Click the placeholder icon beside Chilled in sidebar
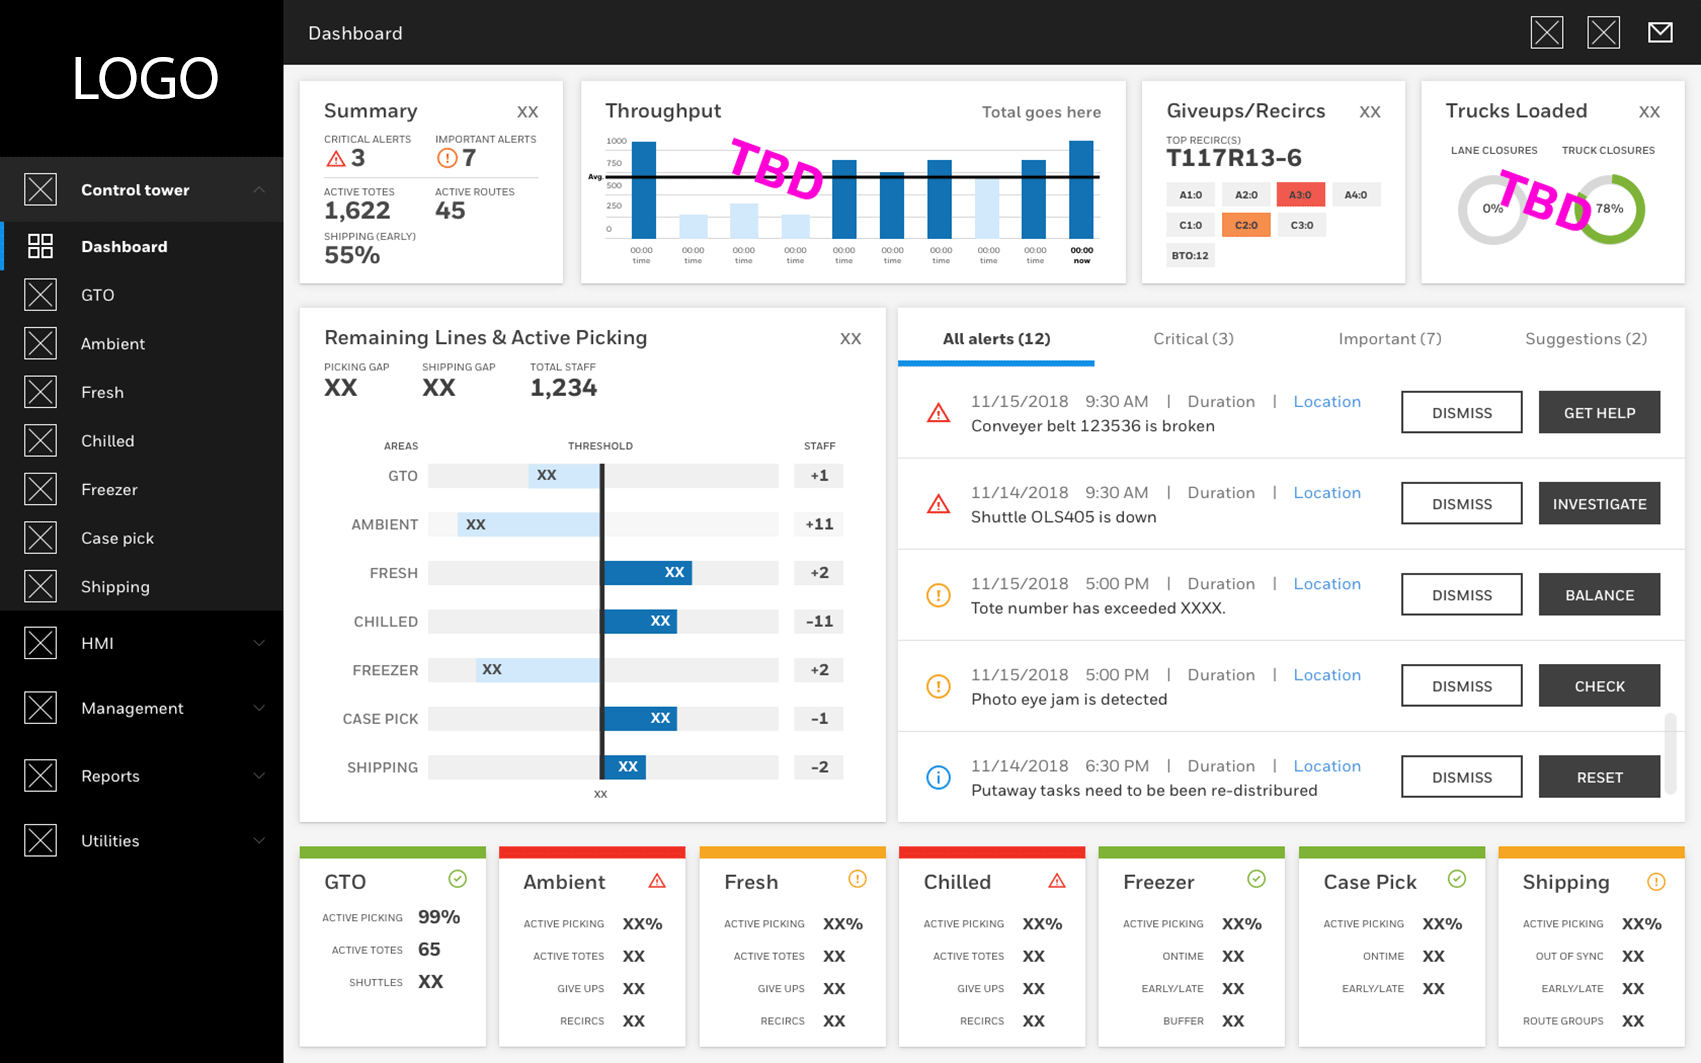The height and width of the screenshot is (1063, 1701). coord(40,441)
